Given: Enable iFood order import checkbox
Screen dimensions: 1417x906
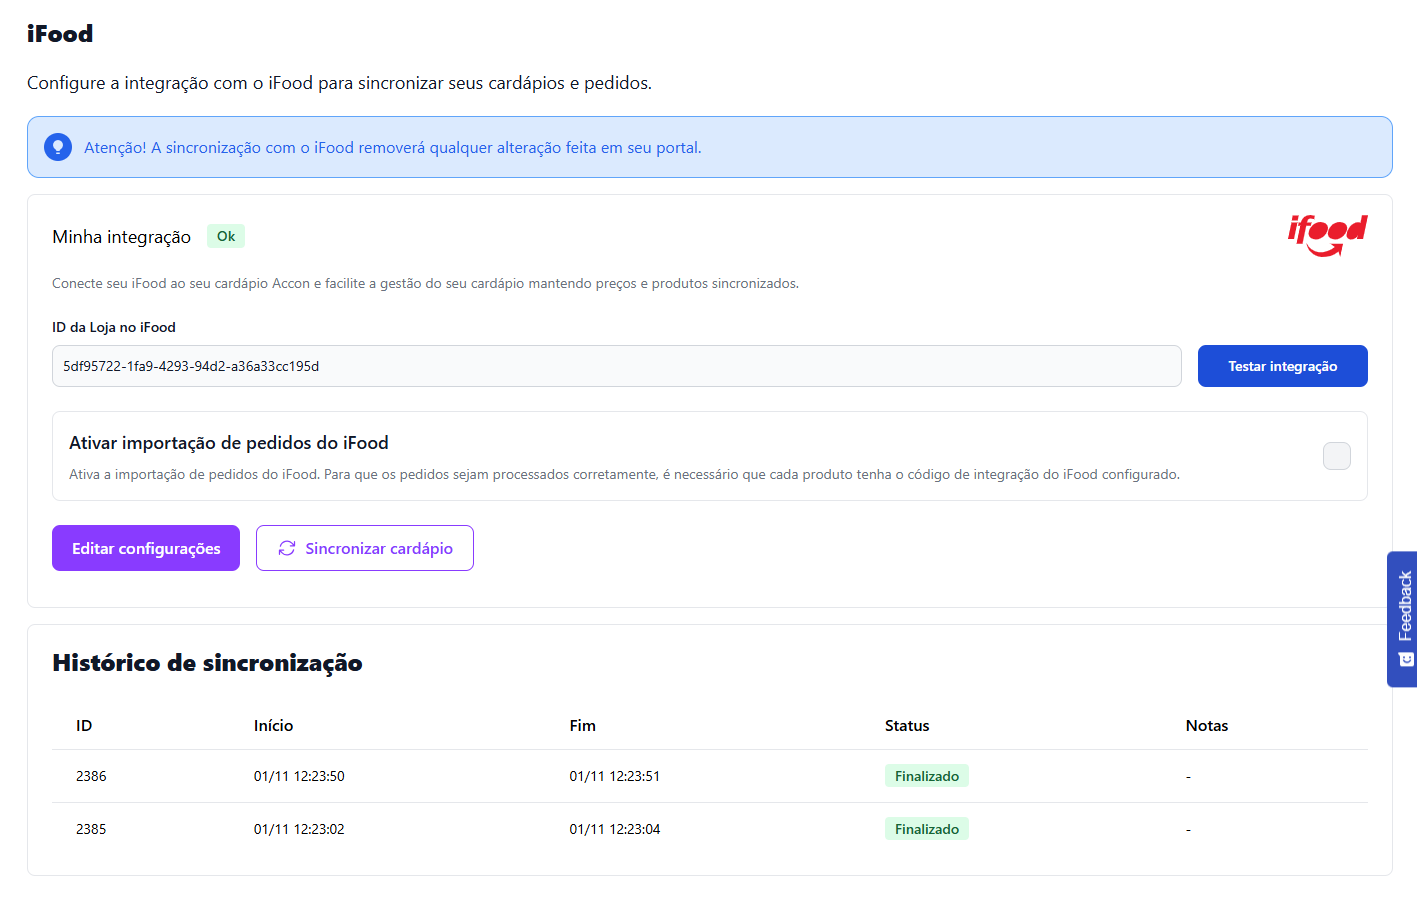Looking at the screenshot, I should [1336, 456].
